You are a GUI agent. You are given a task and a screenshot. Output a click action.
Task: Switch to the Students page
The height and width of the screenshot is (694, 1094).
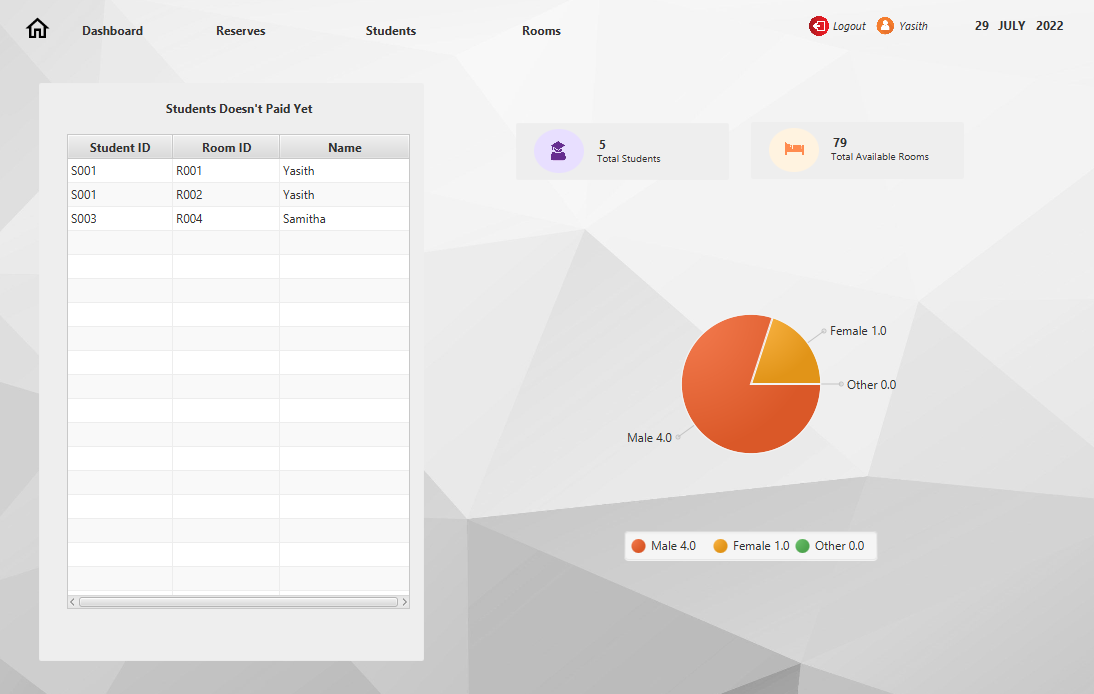(x=390, y=30)
